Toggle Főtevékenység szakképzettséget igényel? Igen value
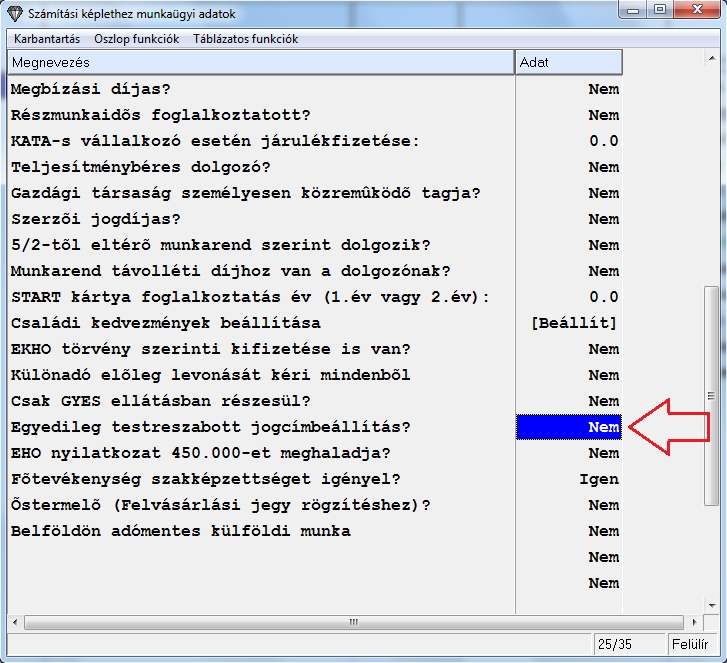 click(x=598, y=479)
